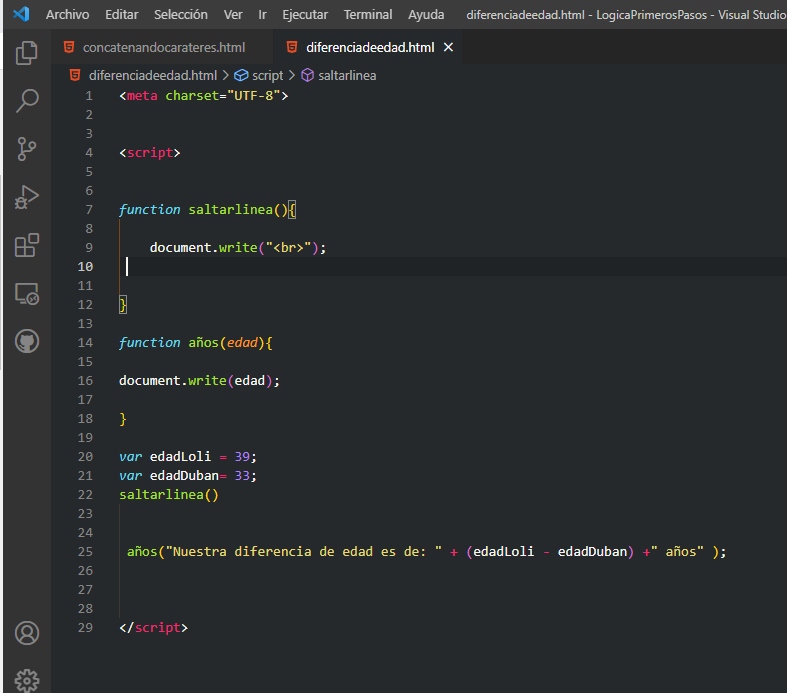
Task: Open Source Control view
Action: 27,149
